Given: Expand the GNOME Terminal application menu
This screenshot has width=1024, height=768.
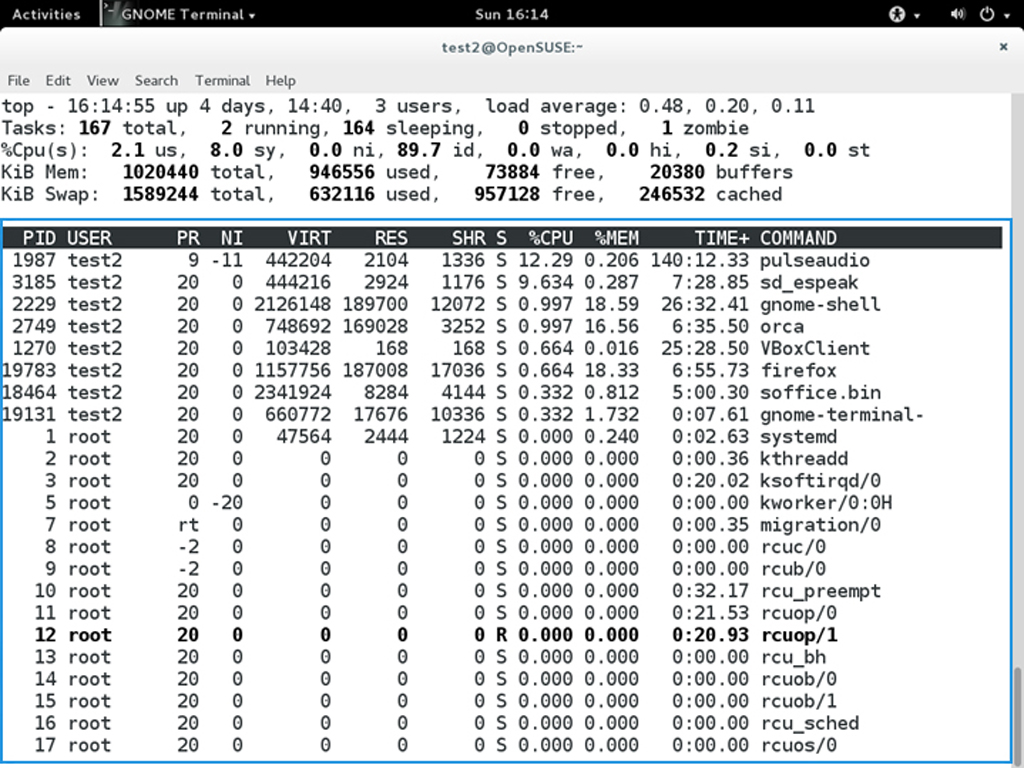Looking at the screenshot, I should (x=187, y=14).
